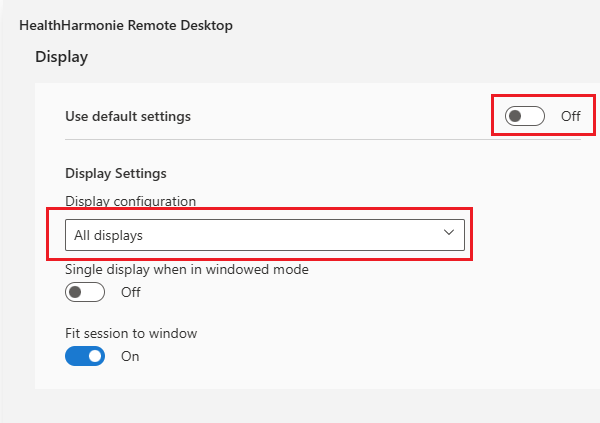Click the blue knob of Fit session switch

pyautogui.click(x=95, y=356)
